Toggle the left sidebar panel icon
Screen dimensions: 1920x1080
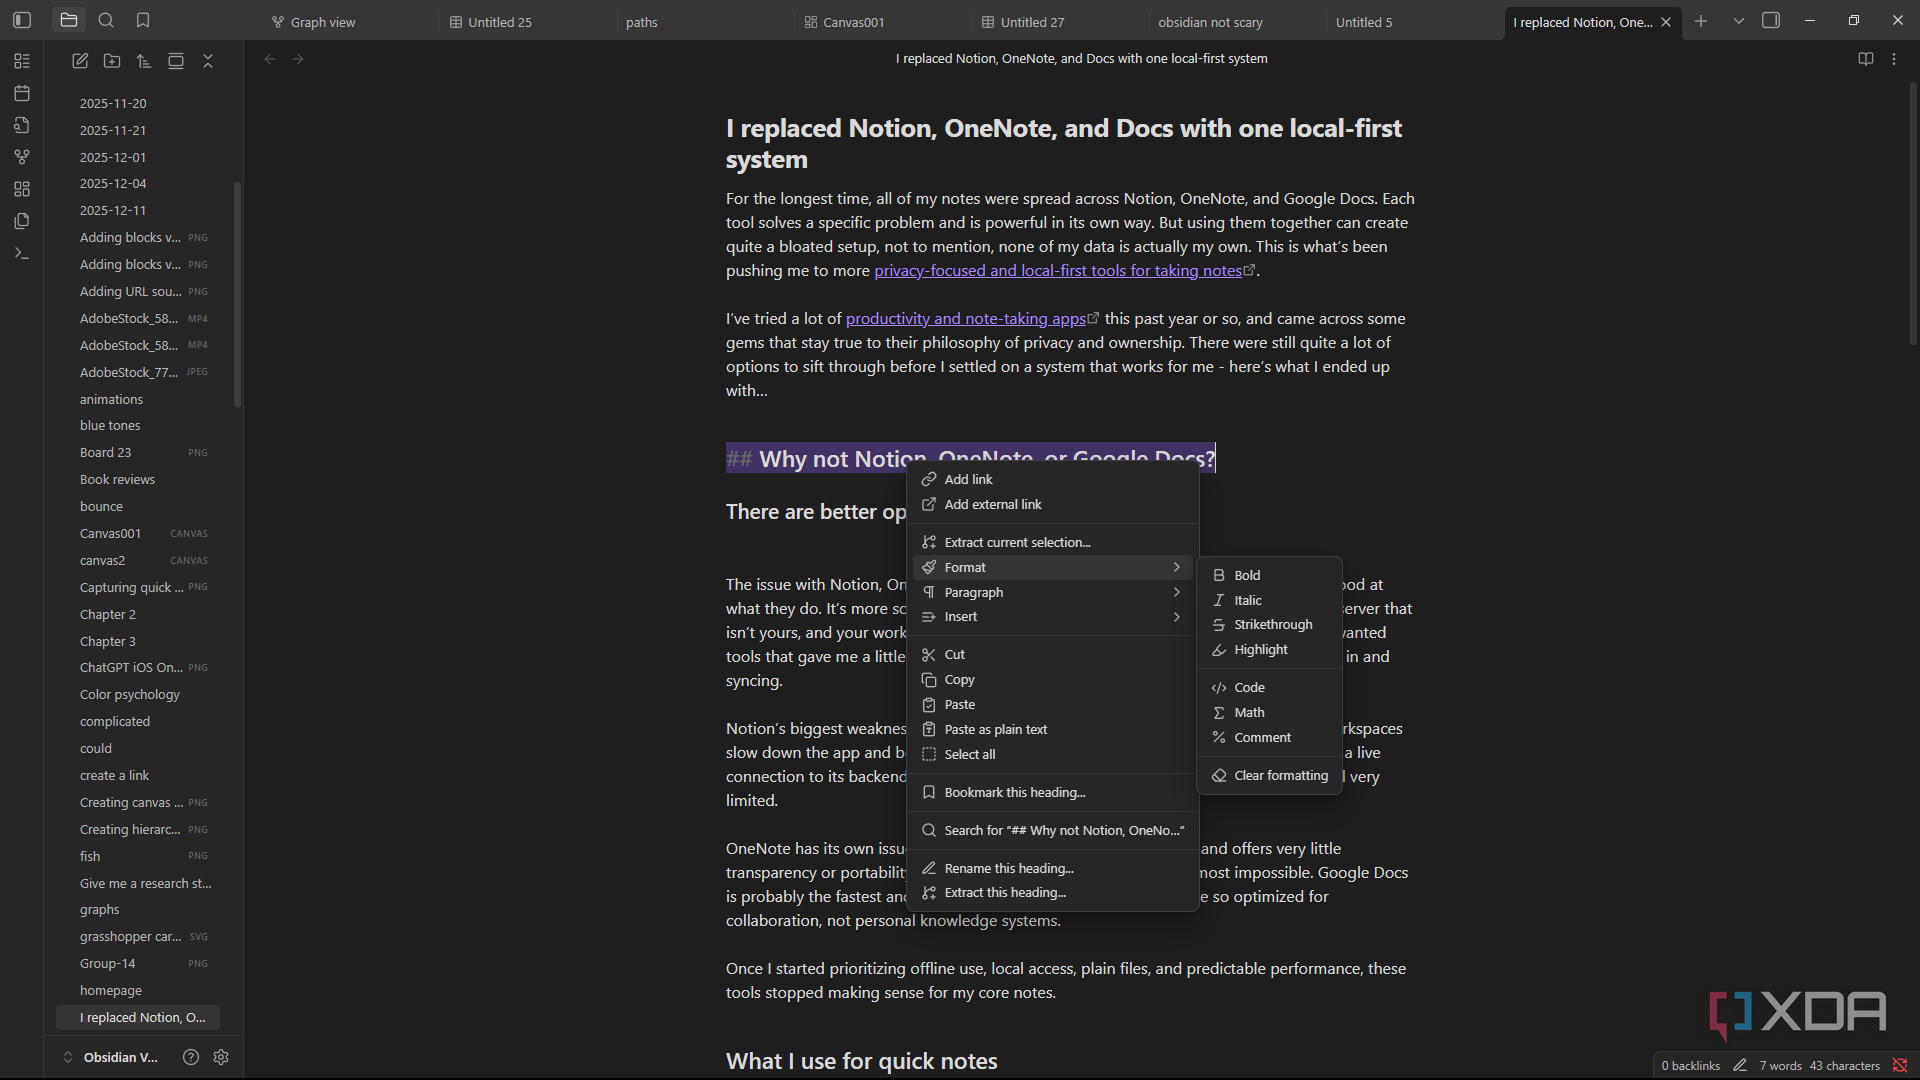pos(22,20)
